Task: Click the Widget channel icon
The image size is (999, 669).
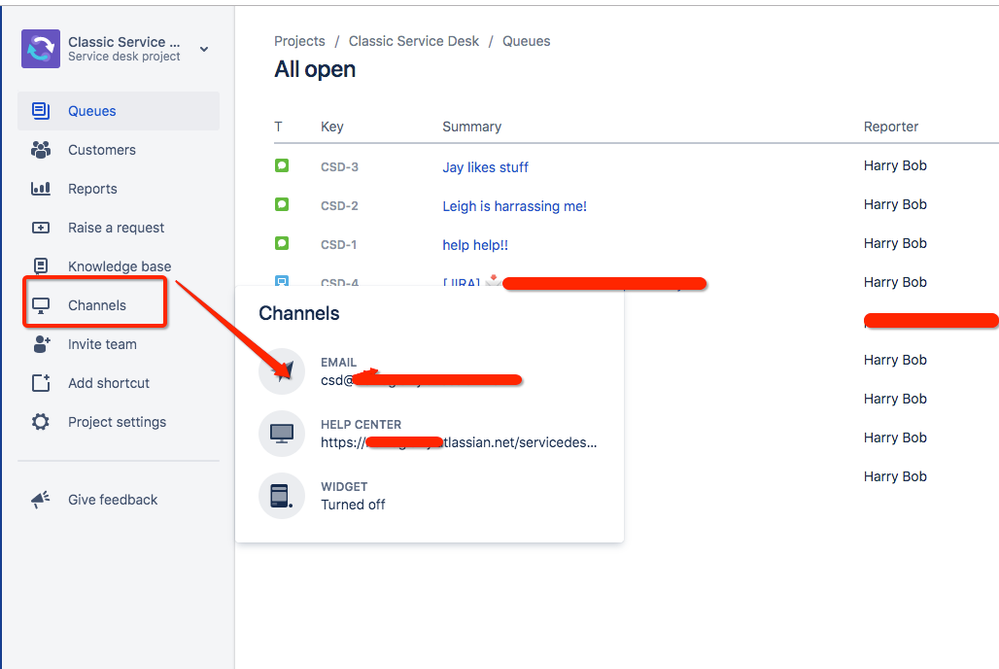Action: pos(282,496)
